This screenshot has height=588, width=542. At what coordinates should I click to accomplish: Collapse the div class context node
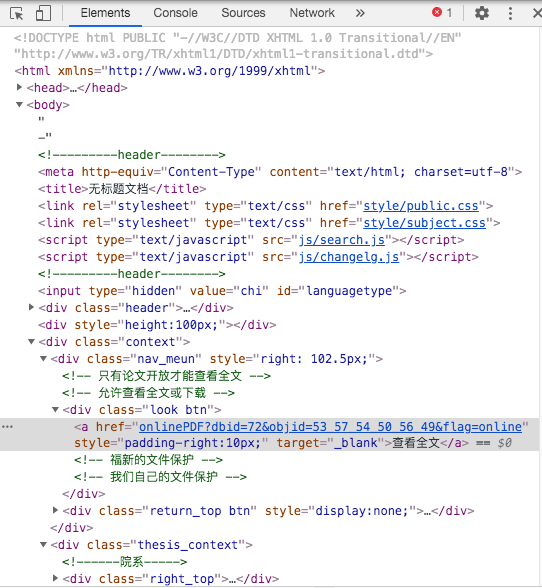pyautogui.click(x=32, y=342)
